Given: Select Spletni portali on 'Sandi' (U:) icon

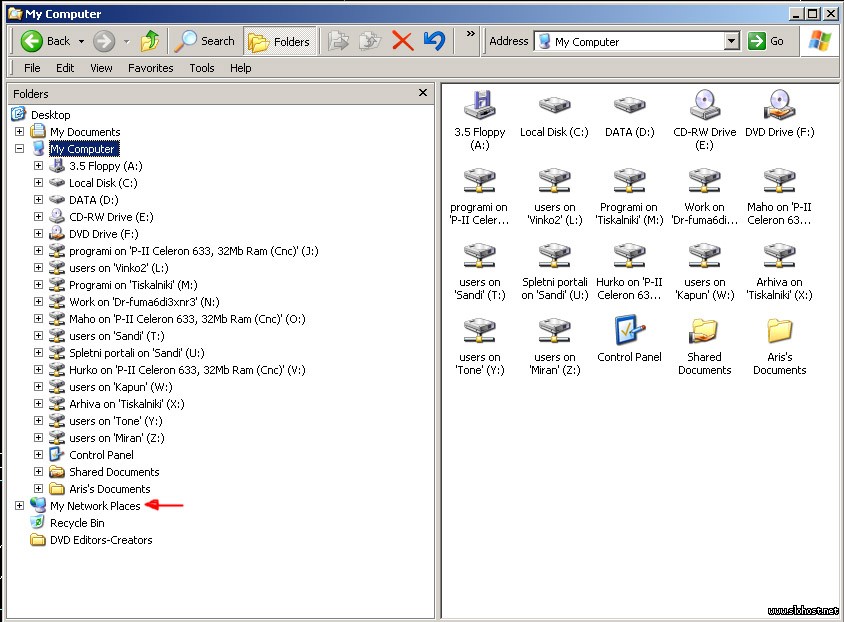Looking at the screenshot, I should [x=554, y=271].
